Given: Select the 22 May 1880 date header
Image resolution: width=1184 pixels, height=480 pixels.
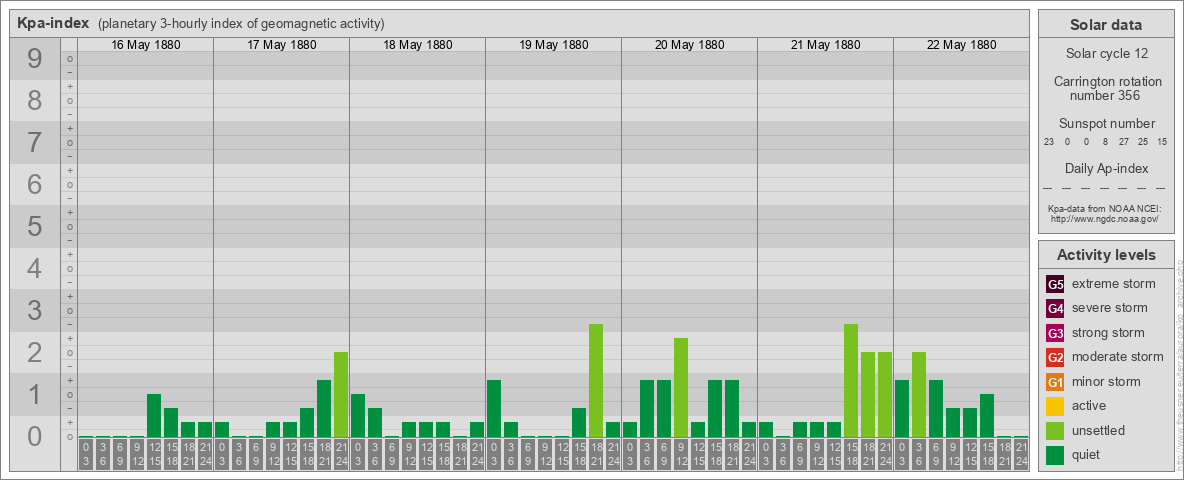Looking at the screenshot, I should [961, 45].
